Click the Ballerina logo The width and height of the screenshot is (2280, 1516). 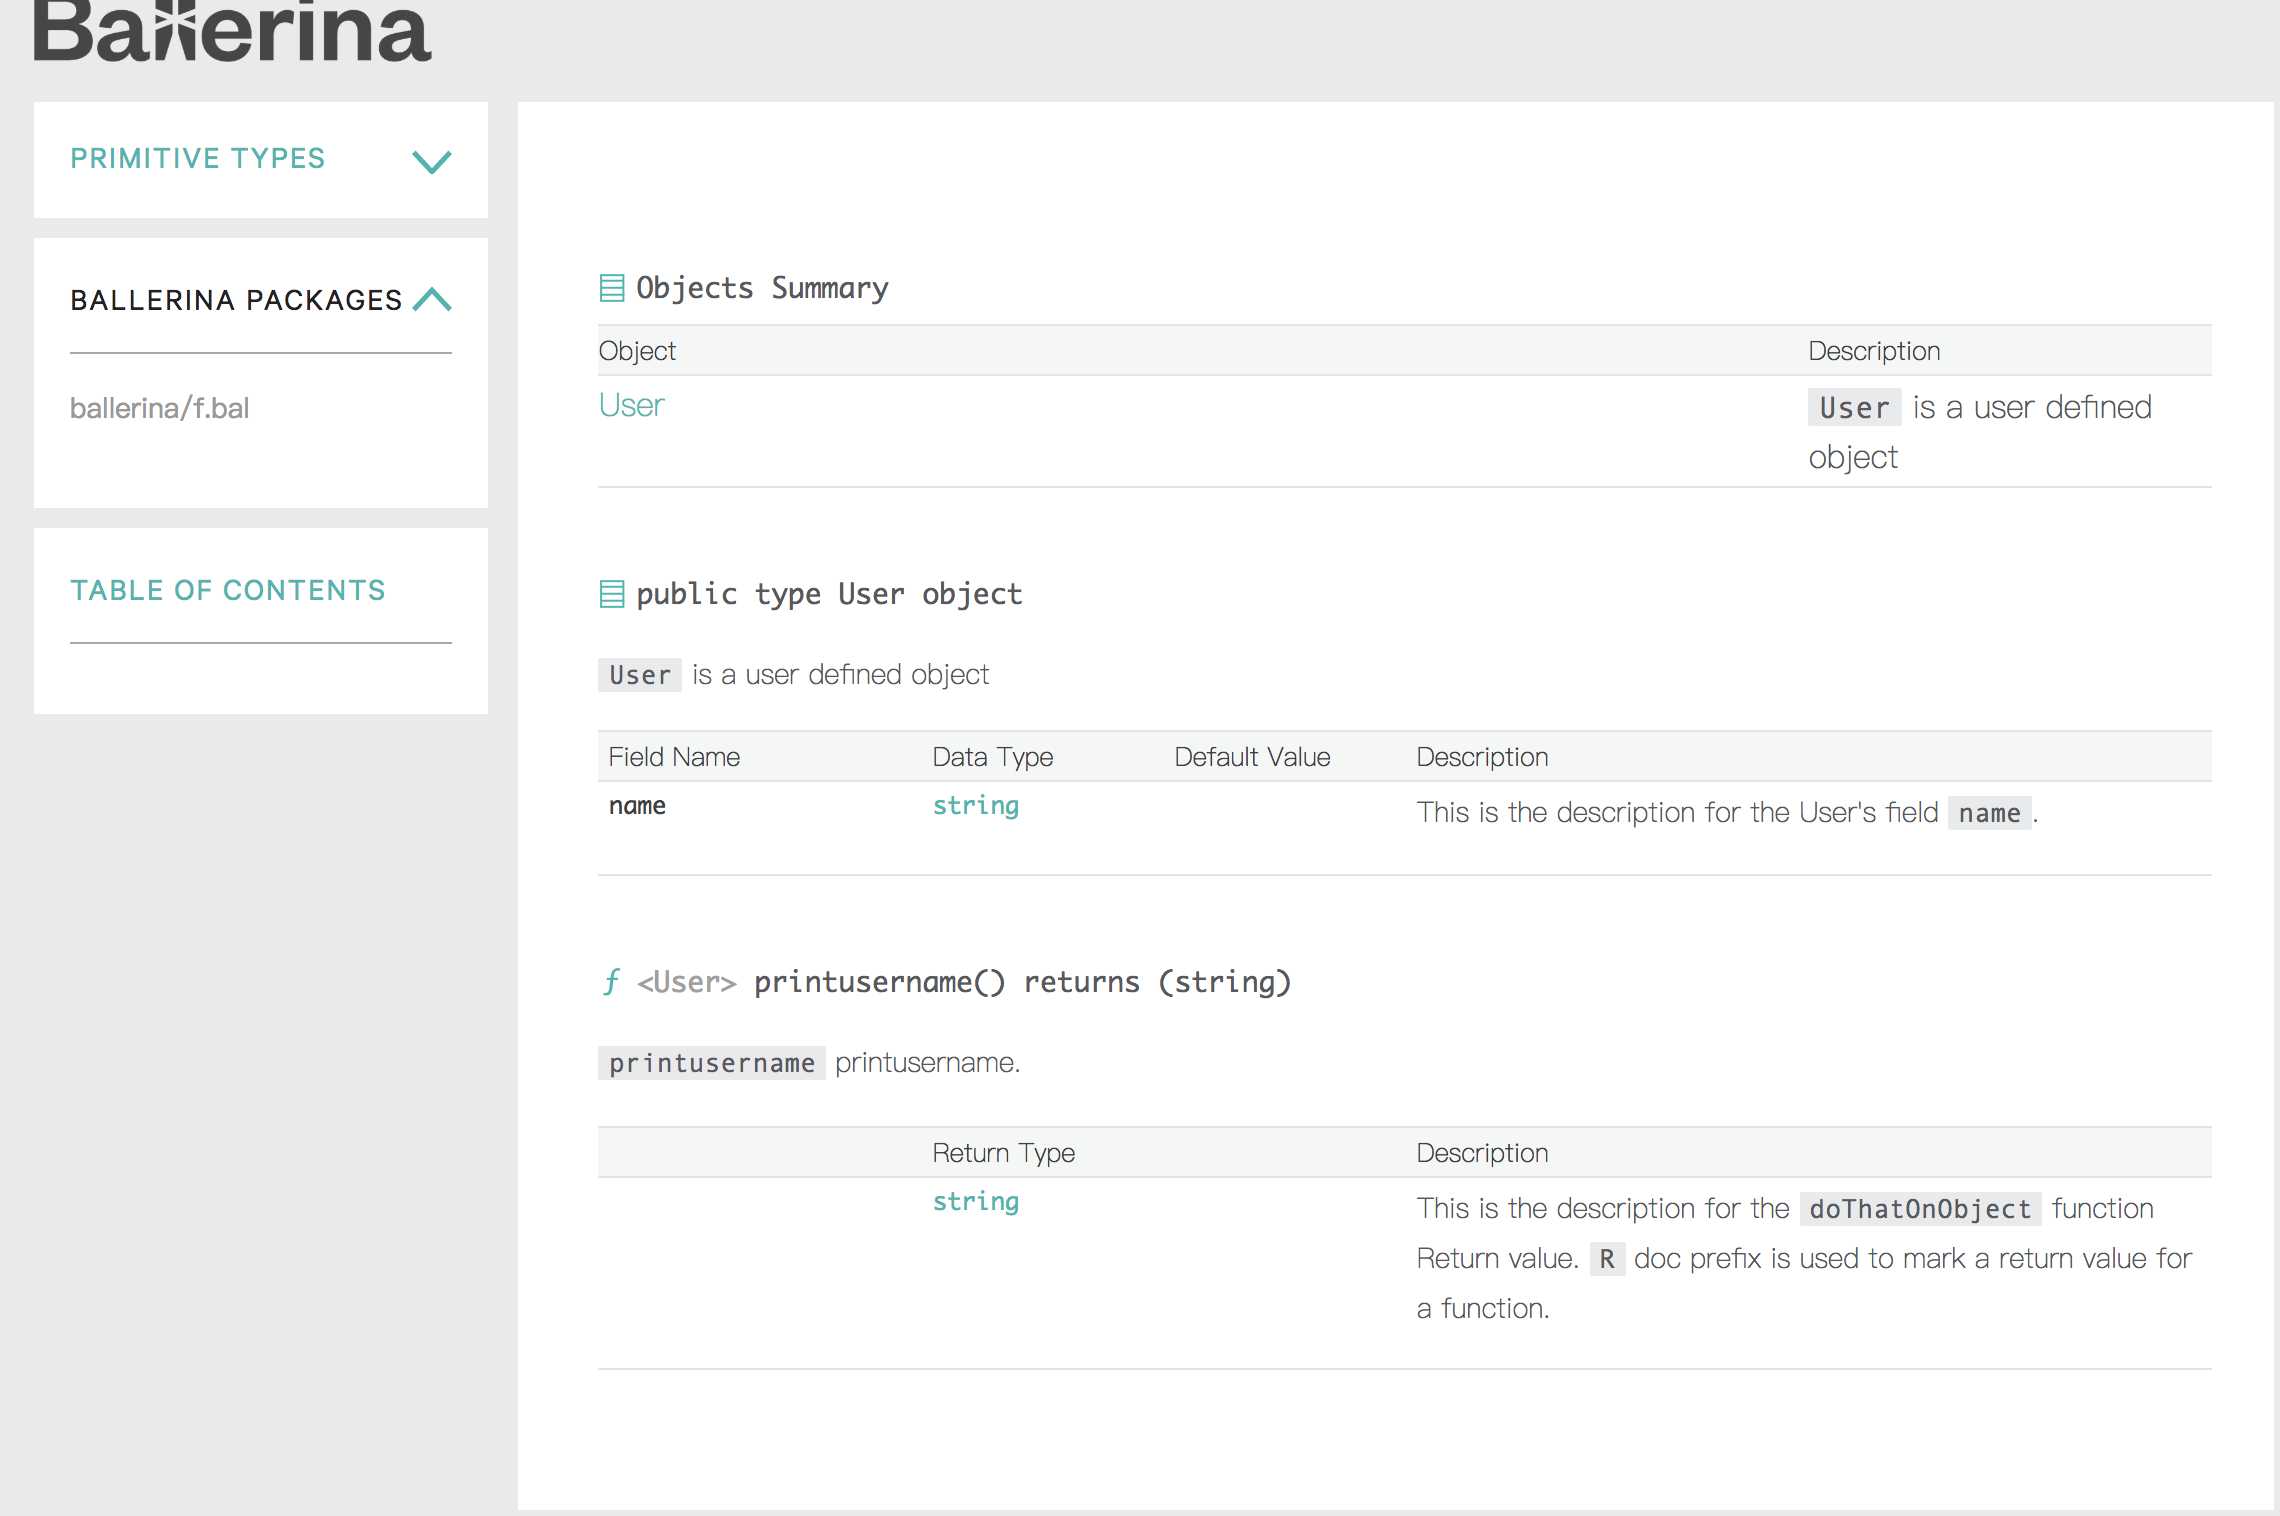coord(232,30)
